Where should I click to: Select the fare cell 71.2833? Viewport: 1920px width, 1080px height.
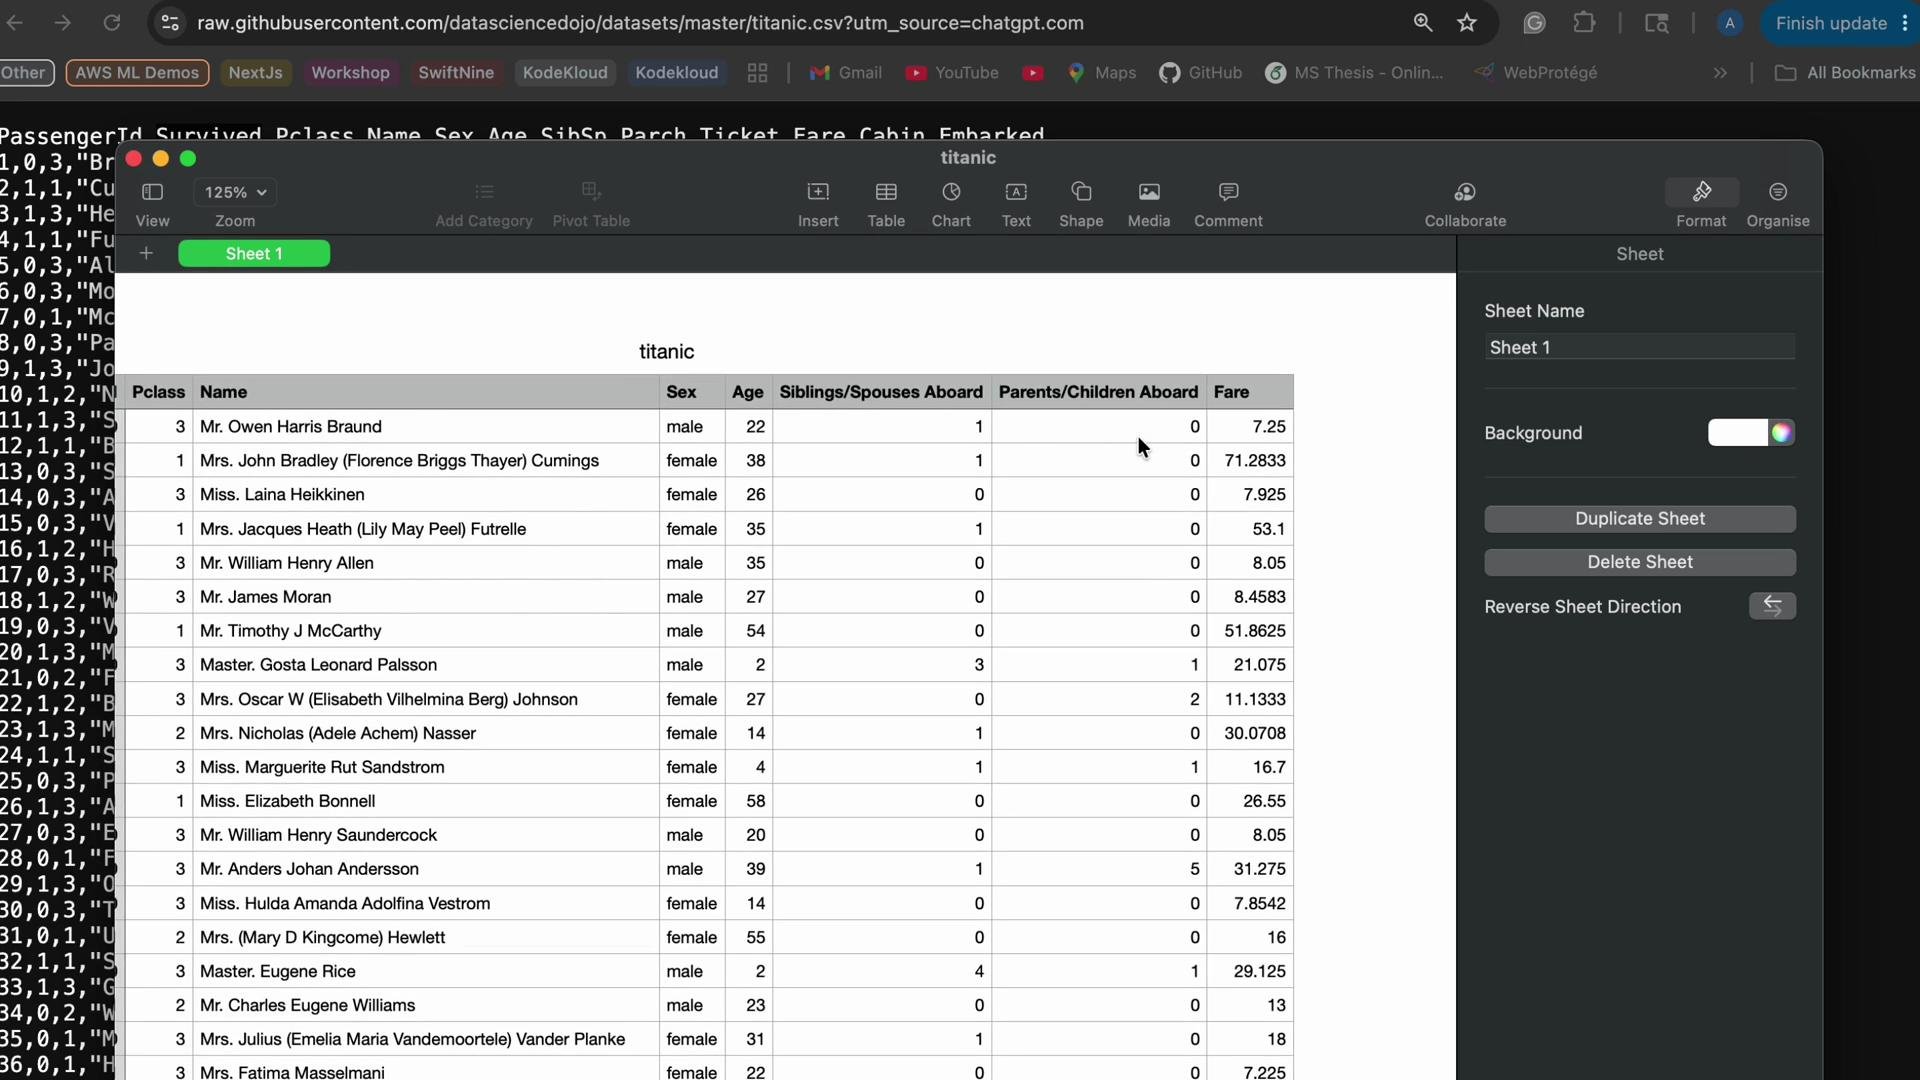point(1250,461)
